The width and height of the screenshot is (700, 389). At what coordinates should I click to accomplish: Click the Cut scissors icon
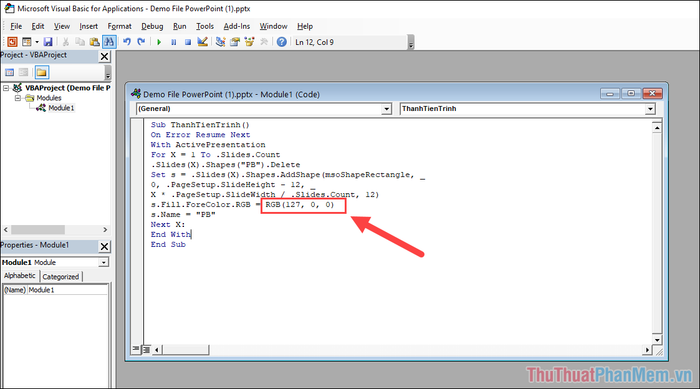[66, 42]
